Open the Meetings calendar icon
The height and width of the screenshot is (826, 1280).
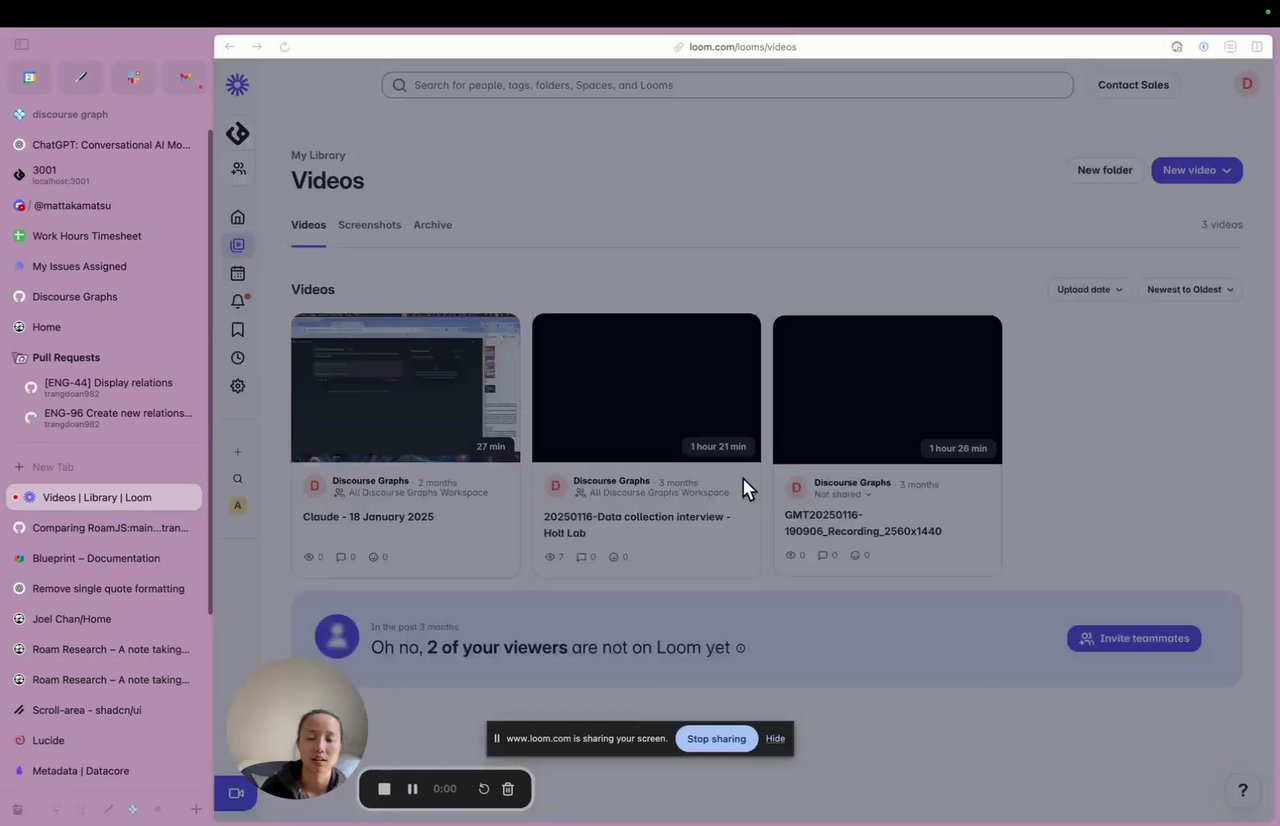click(238, 273)
